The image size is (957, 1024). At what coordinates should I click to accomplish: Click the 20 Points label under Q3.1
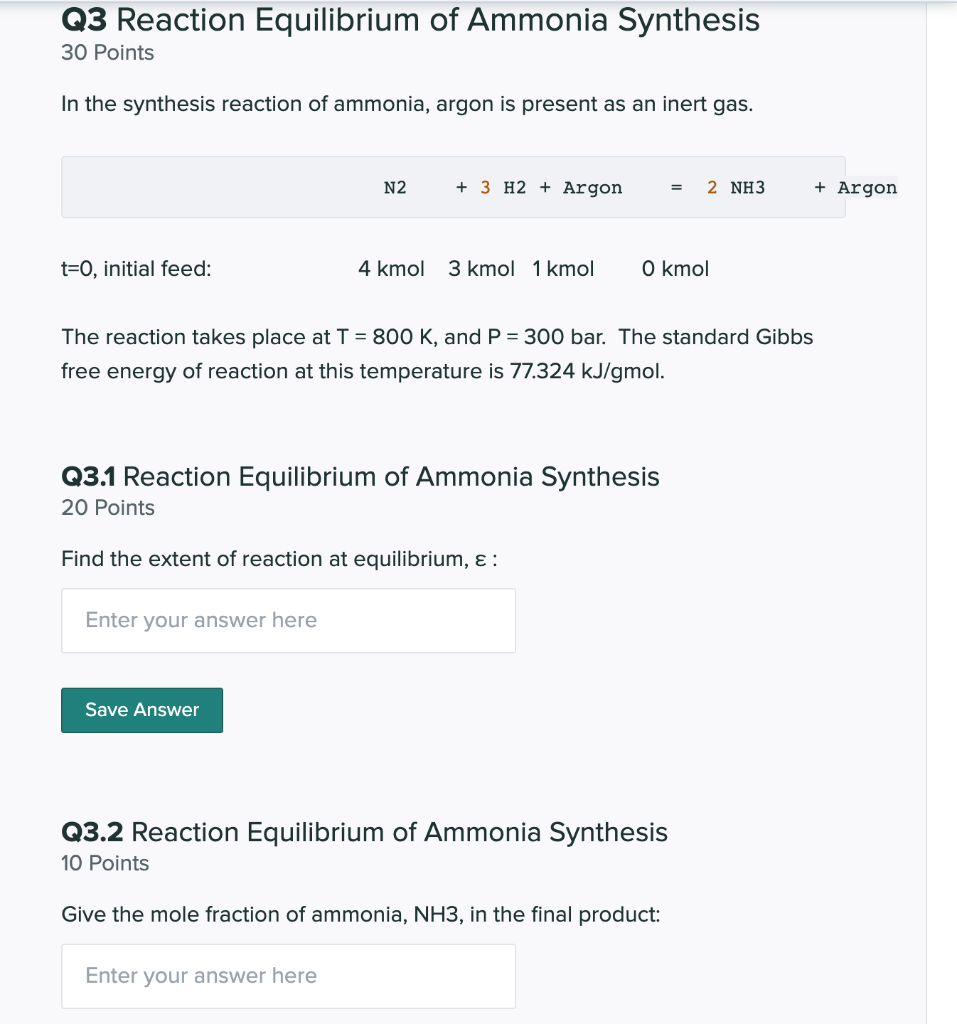[107, 508]
